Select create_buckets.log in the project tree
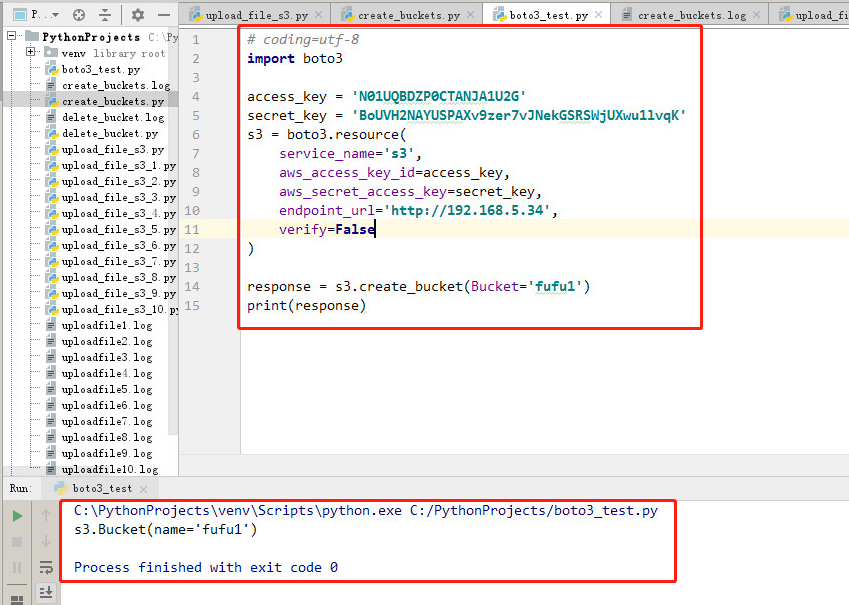The image size is (849, 605). (x=116, y=85)
